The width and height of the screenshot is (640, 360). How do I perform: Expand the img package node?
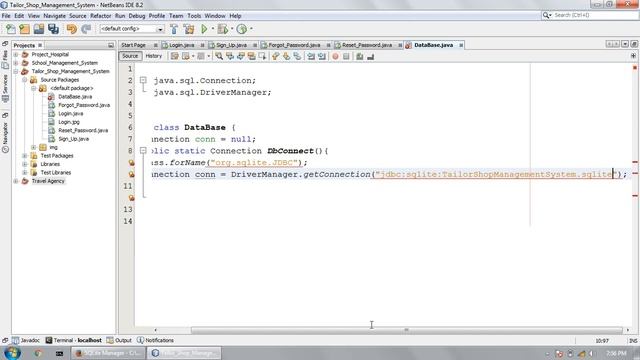click(34, 147)
